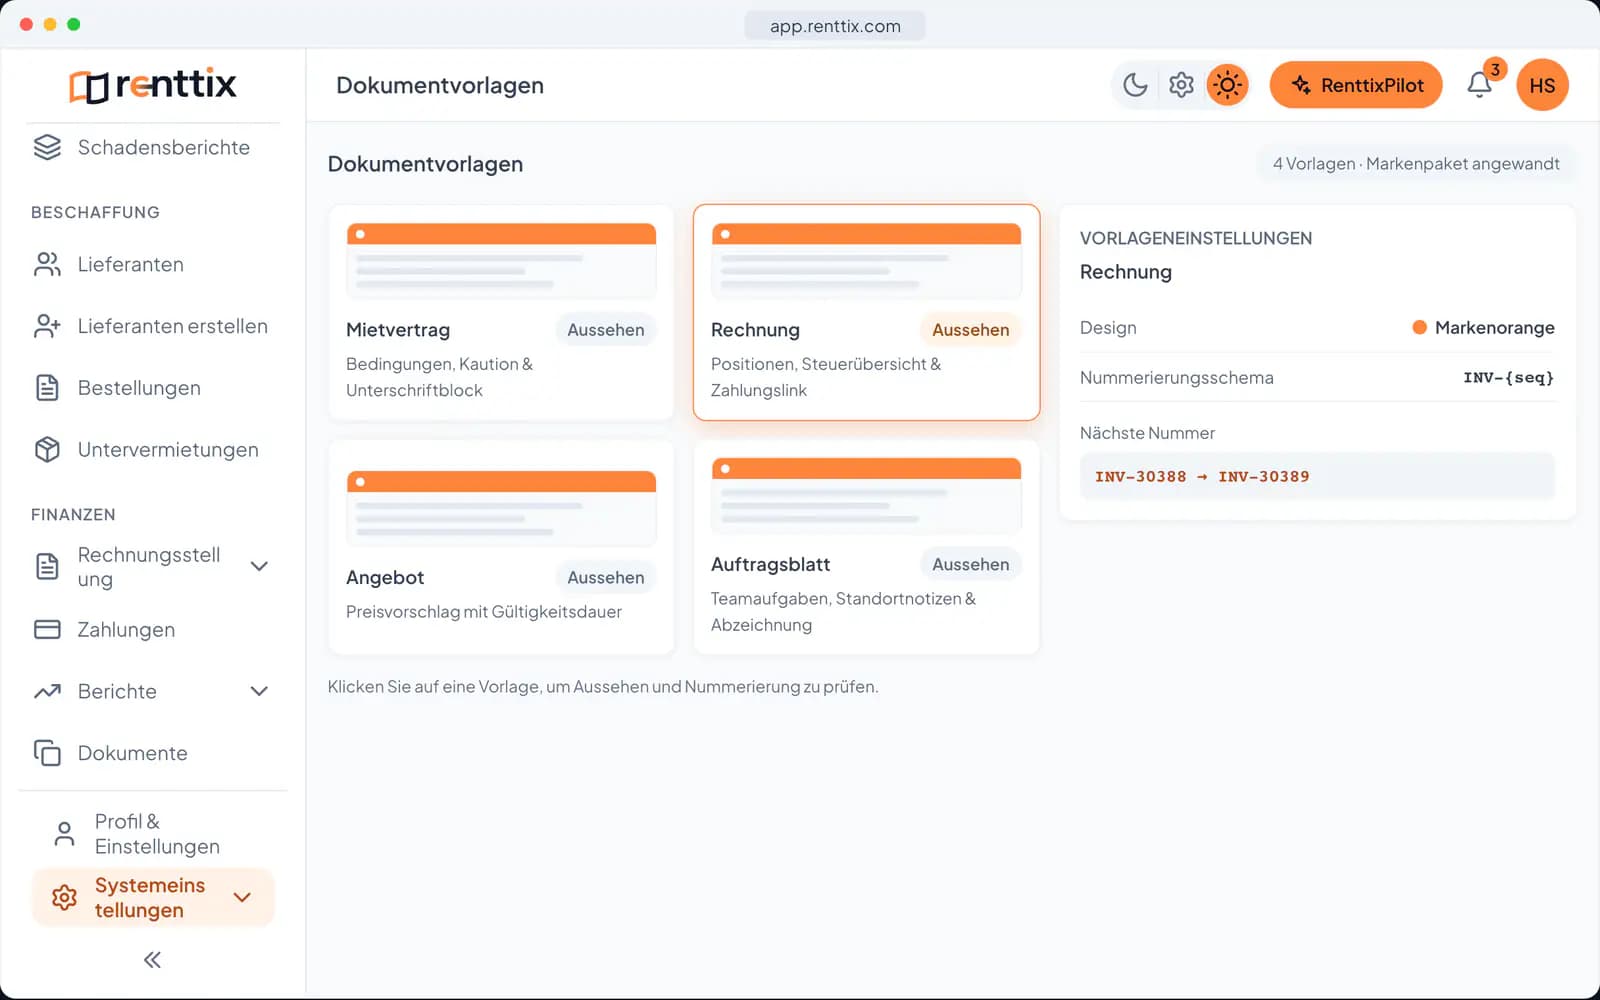Click the 'Klicken Sie auf eine Vorlage' hint
The image size is (1600, 1000).
pyautogui.click(x=603, y=687)
